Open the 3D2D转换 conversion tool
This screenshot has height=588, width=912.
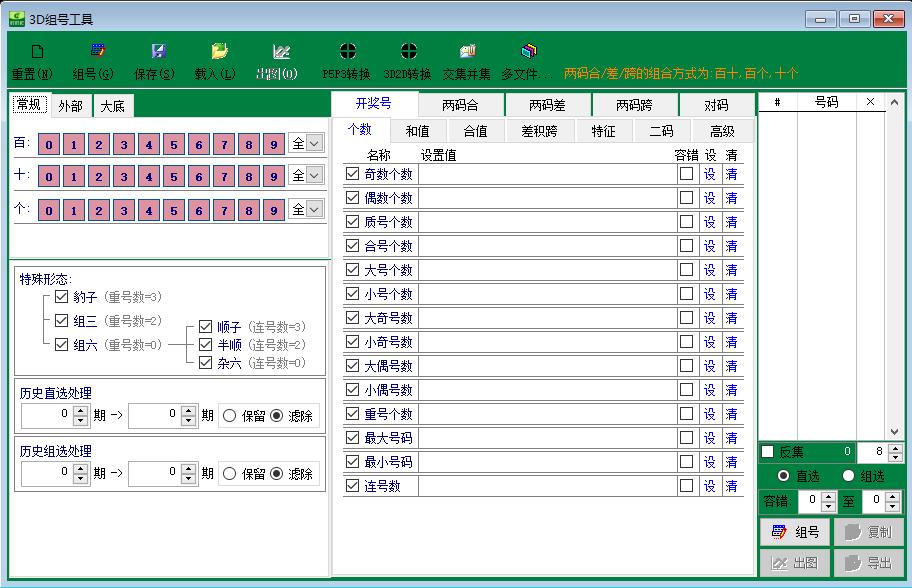[408, 52]
